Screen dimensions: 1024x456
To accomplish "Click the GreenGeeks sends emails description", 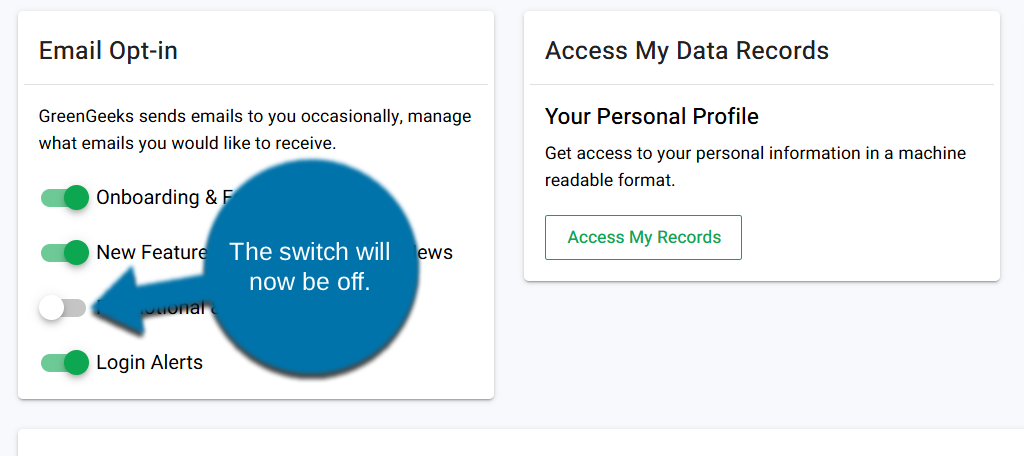I will (255, 130).
